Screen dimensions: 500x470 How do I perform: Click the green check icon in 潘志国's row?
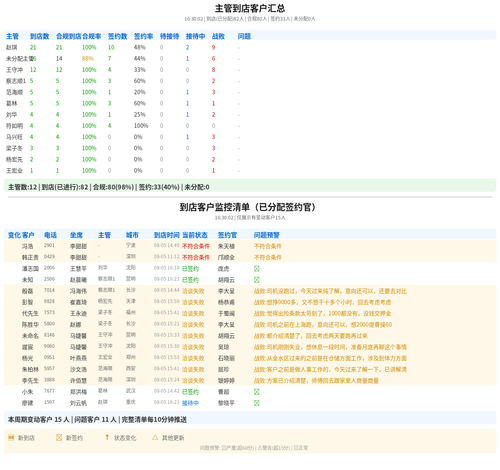[257, 269]
